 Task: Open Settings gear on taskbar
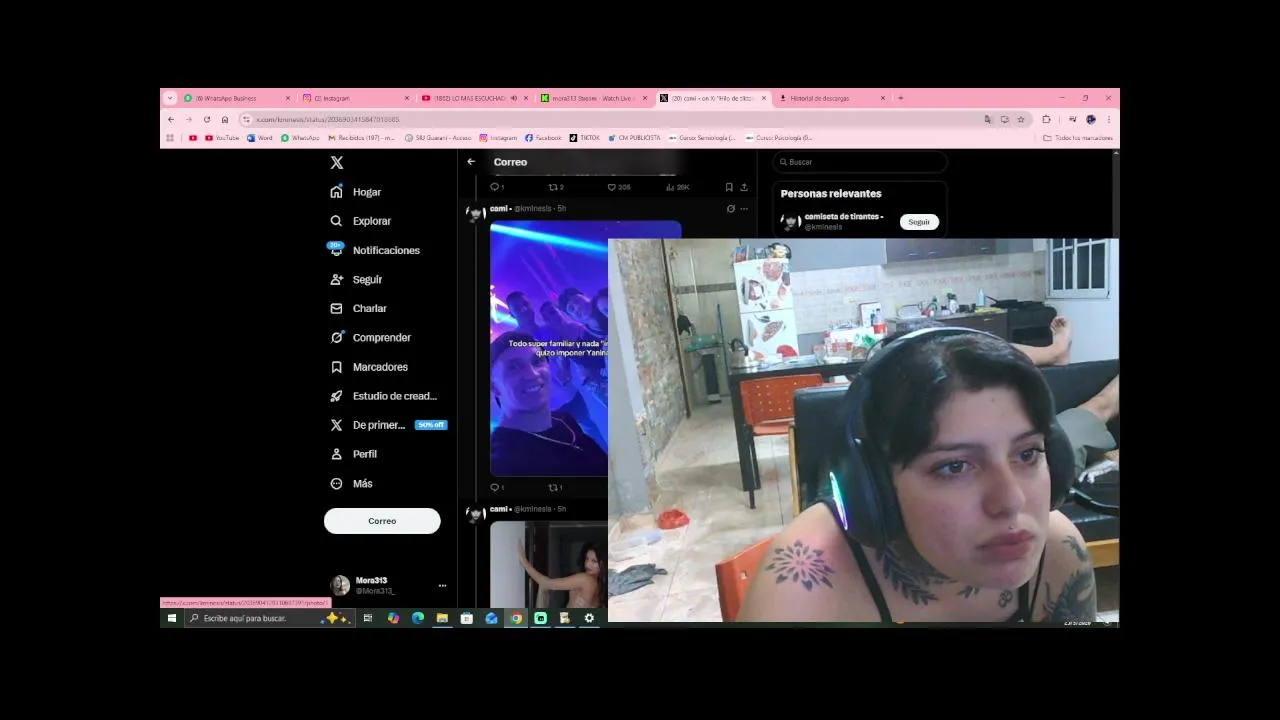coord(589,618)
